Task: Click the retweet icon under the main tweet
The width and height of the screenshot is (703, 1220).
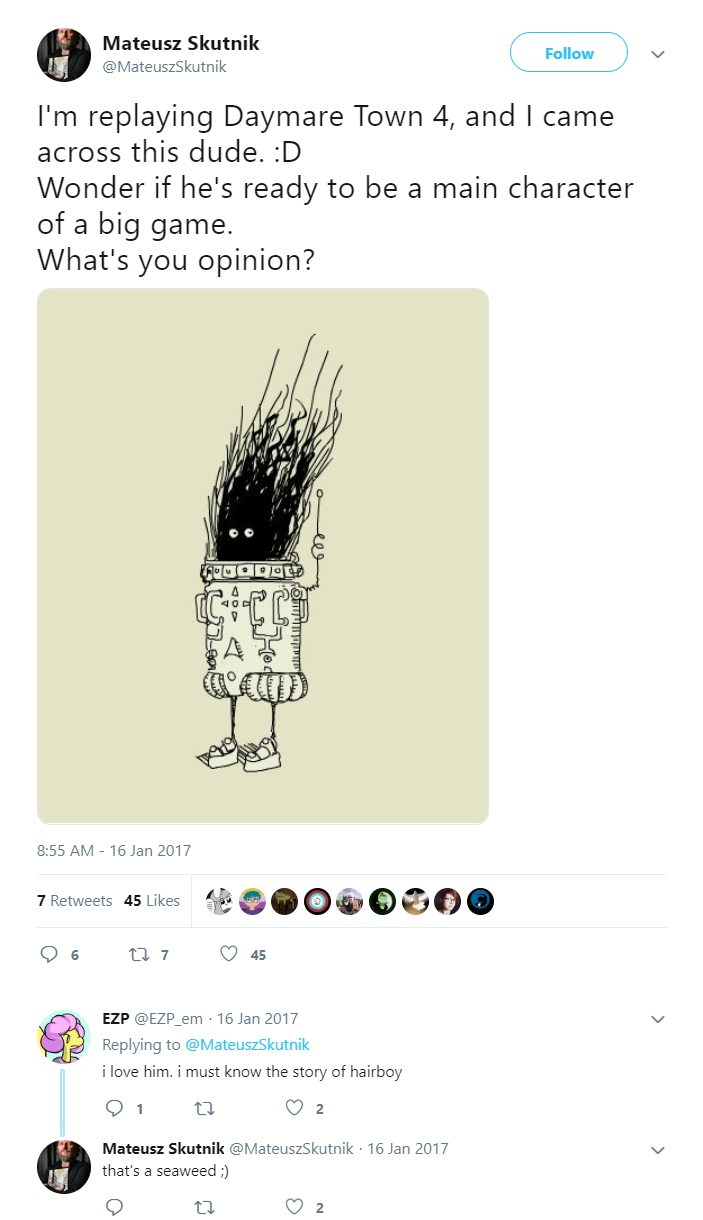Action: tap(138, 954)
